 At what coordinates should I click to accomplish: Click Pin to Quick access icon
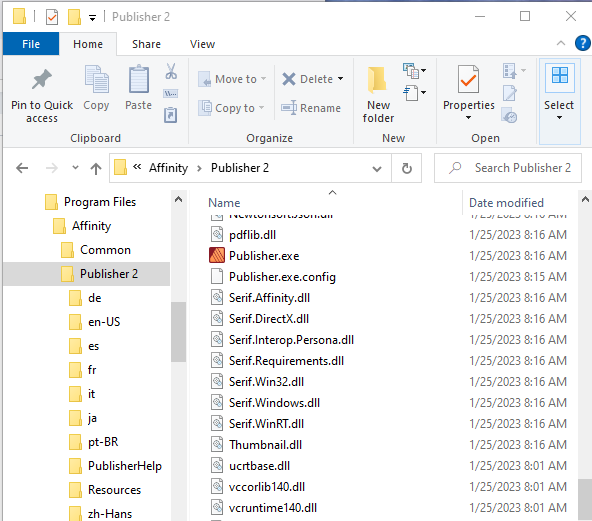click(x=42, y=79)
